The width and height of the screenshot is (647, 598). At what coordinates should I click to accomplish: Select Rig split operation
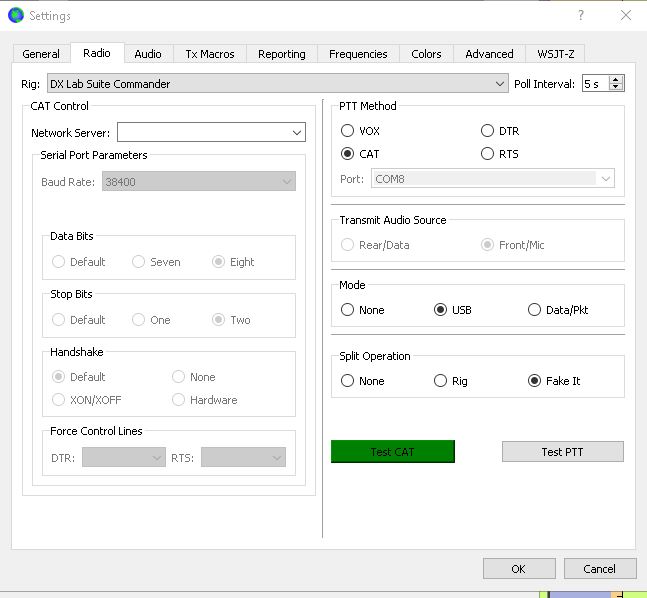click(441, 381)
